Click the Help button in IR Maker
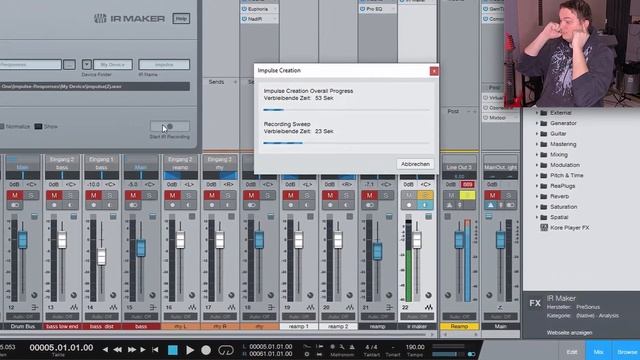This screenshot has width=640, height=360. click(181, 18)
